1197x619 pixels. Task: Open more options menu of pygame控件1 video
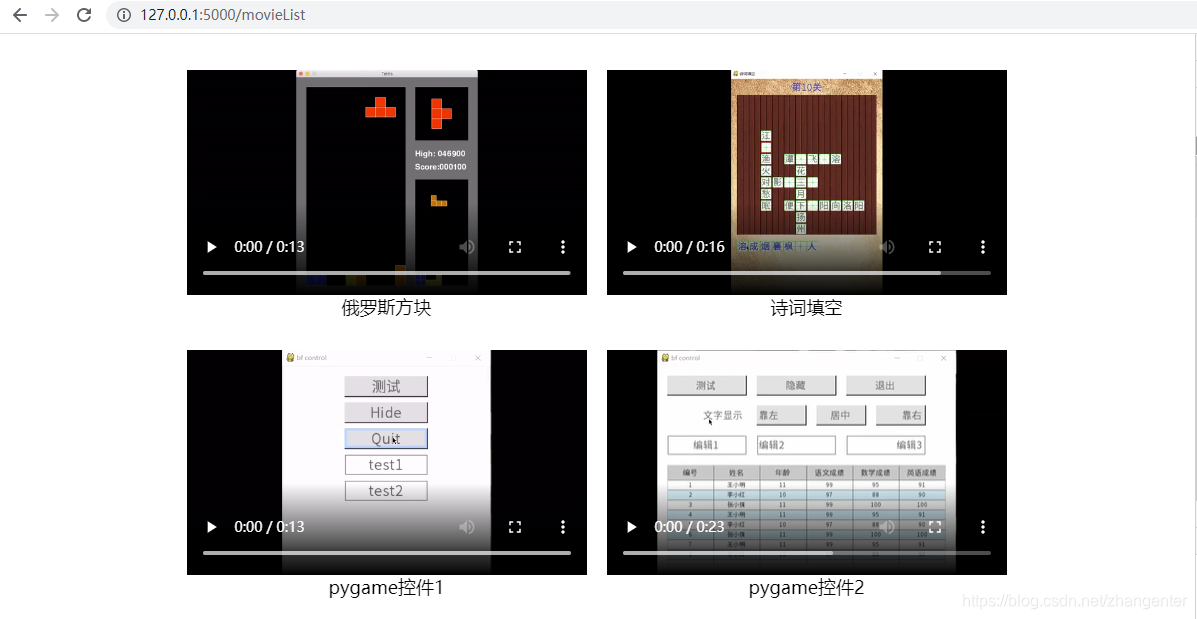(563, 527)
